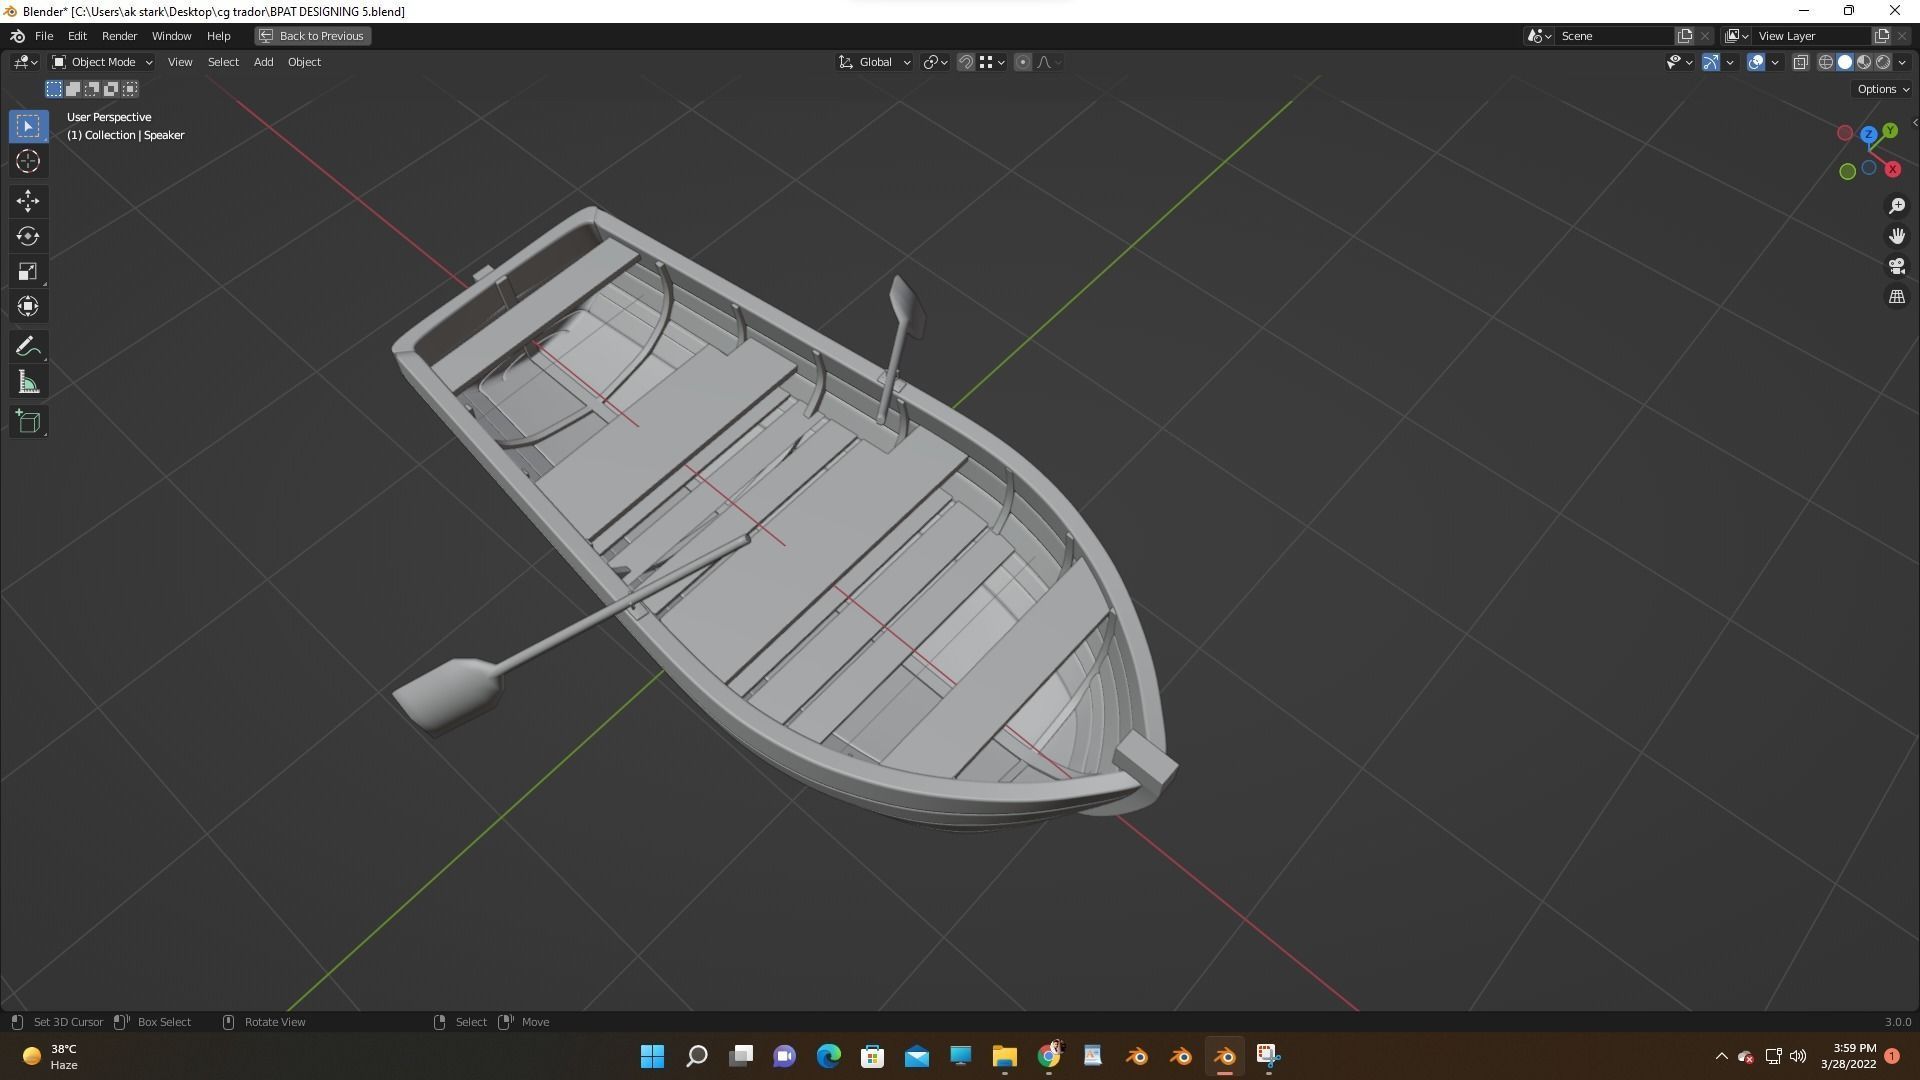Toggle the camera view icon
1920x1080 pixels.
click(x=1896, y=266)
